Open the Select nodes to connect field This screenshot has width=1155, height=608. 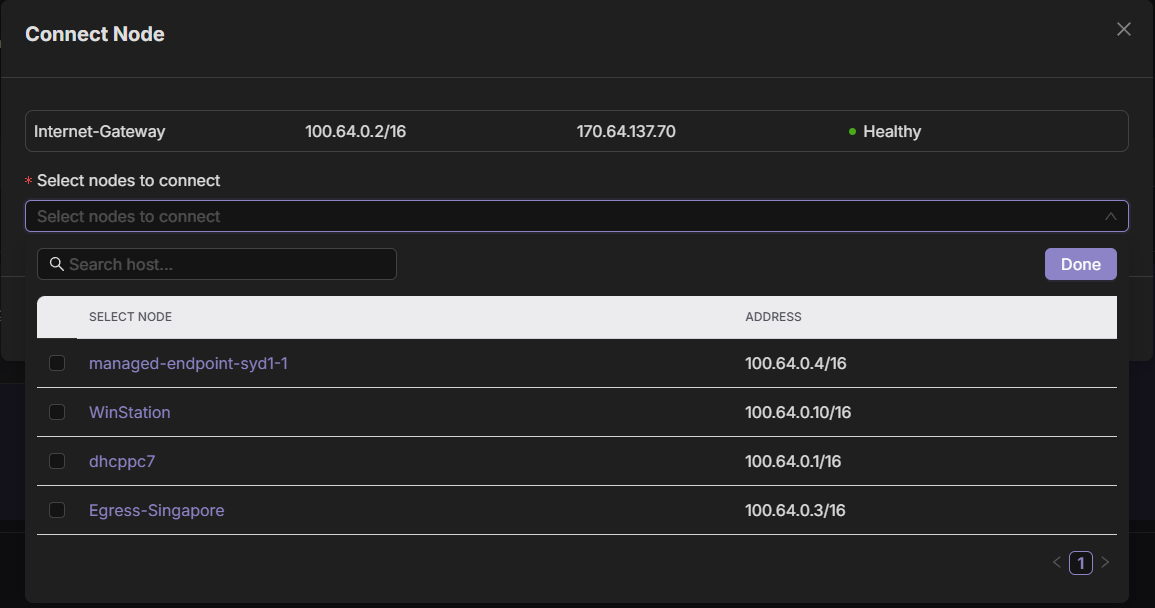(560, 216)
